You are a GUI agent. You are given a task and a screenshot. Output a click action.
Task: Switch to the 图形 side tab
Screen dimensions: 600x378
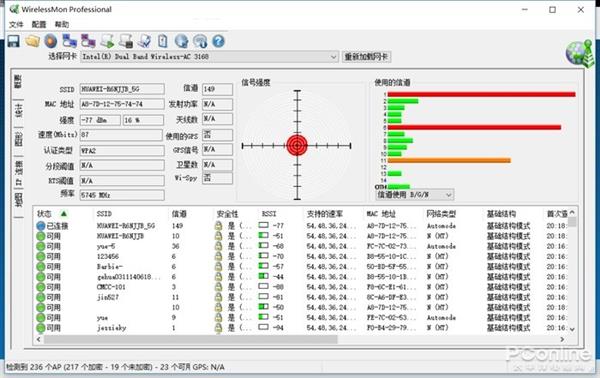pyautogui.click(x=18, y=139)
